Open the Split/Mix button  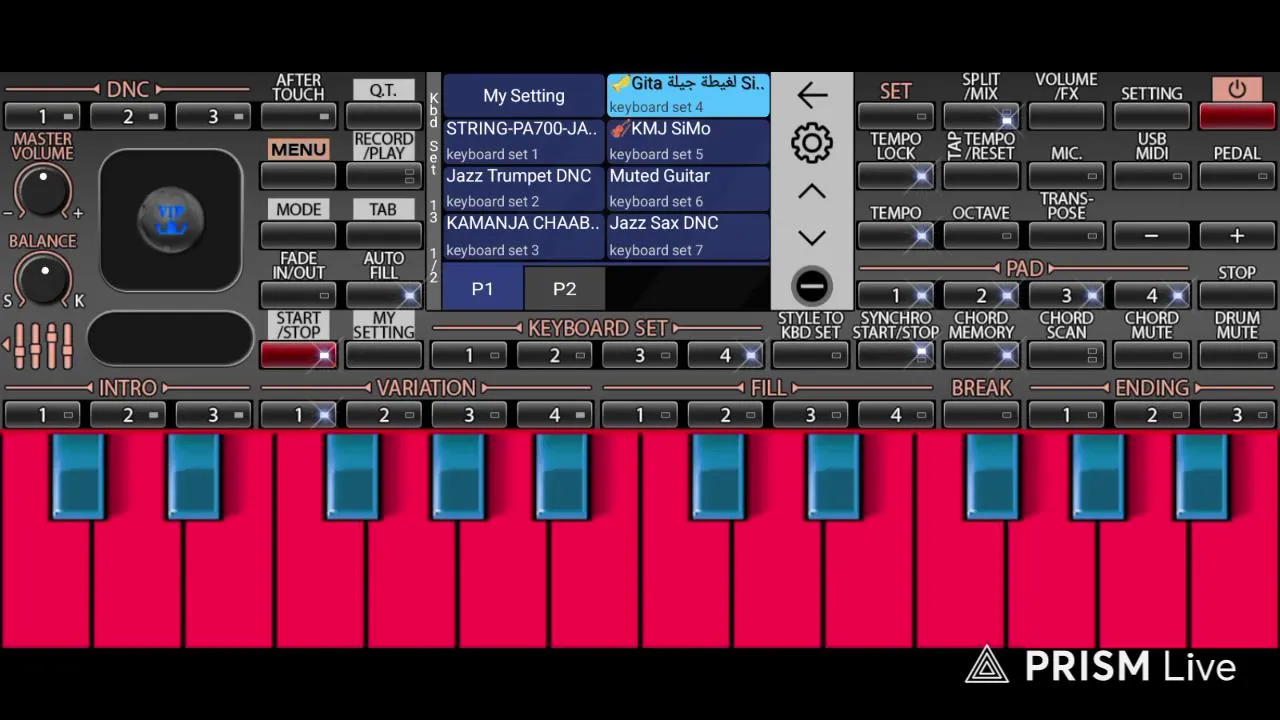981,116
